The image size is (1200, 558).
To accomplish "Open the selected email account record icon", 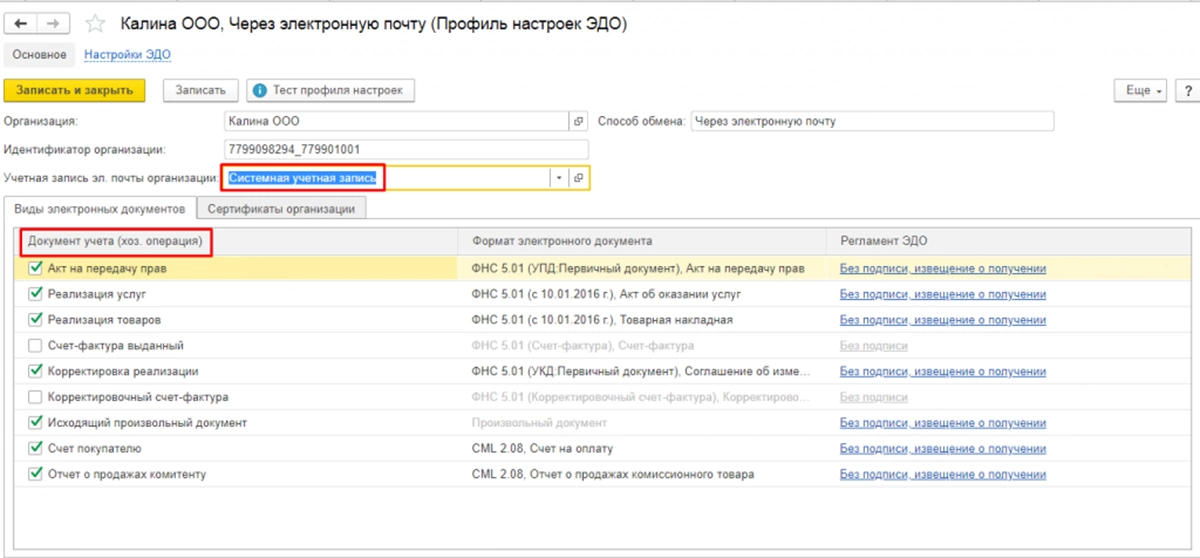I will coord(578,178).
